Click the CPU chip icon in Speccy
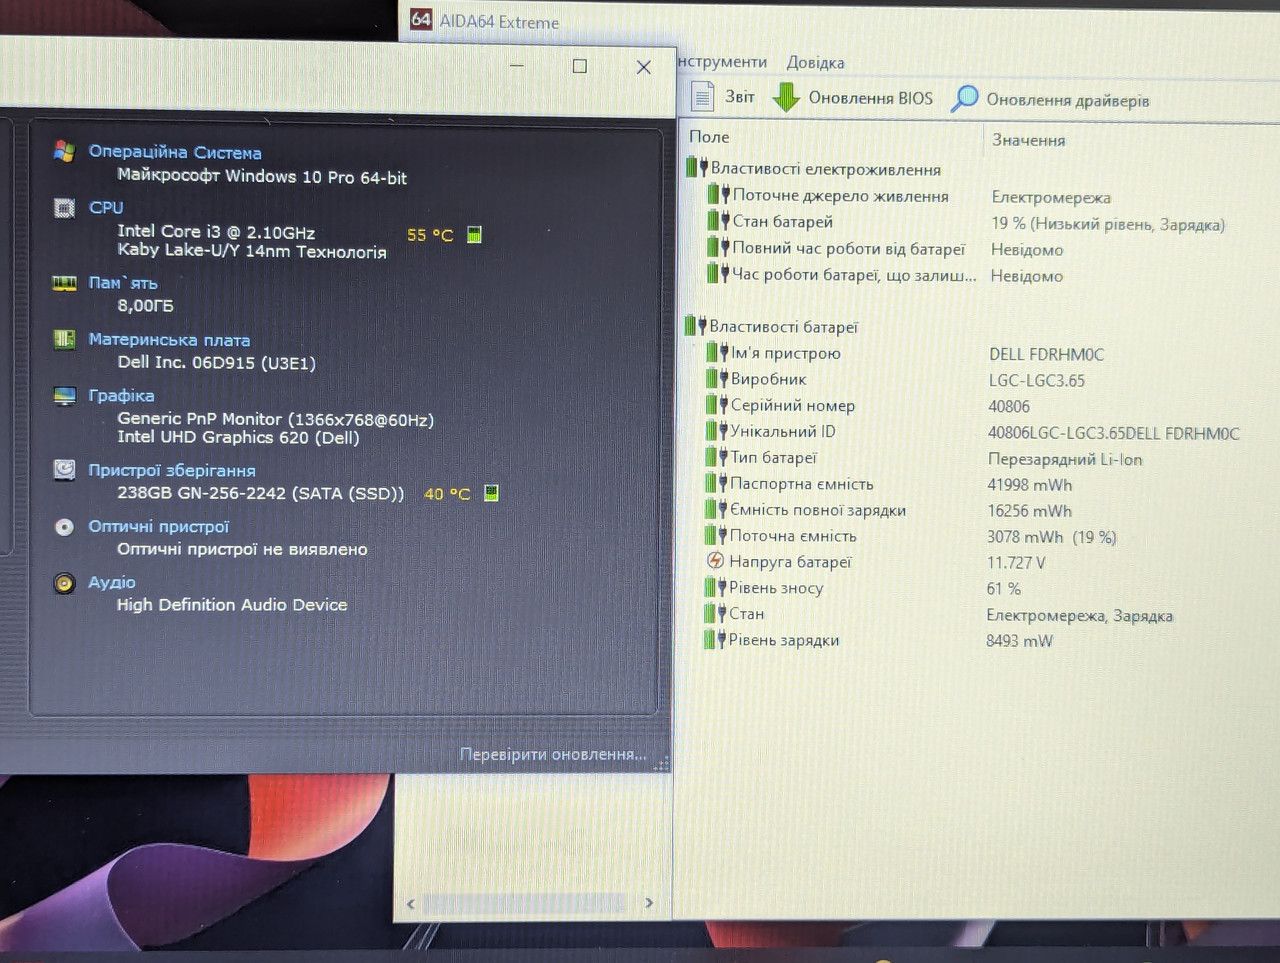Screen dimensions: 1280x963 pyautogui.click(x=64, y=208)
